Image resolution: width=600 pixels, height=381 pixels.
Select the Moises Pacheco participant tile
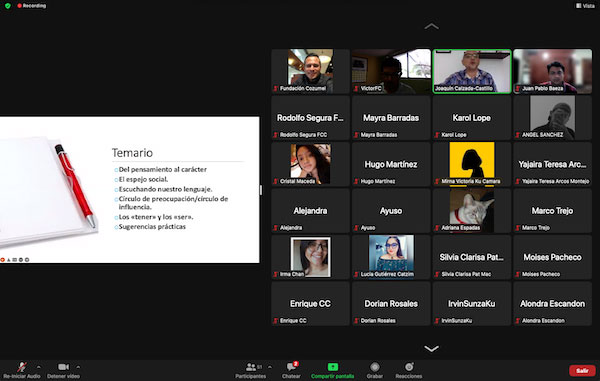[x=553, y=257]
